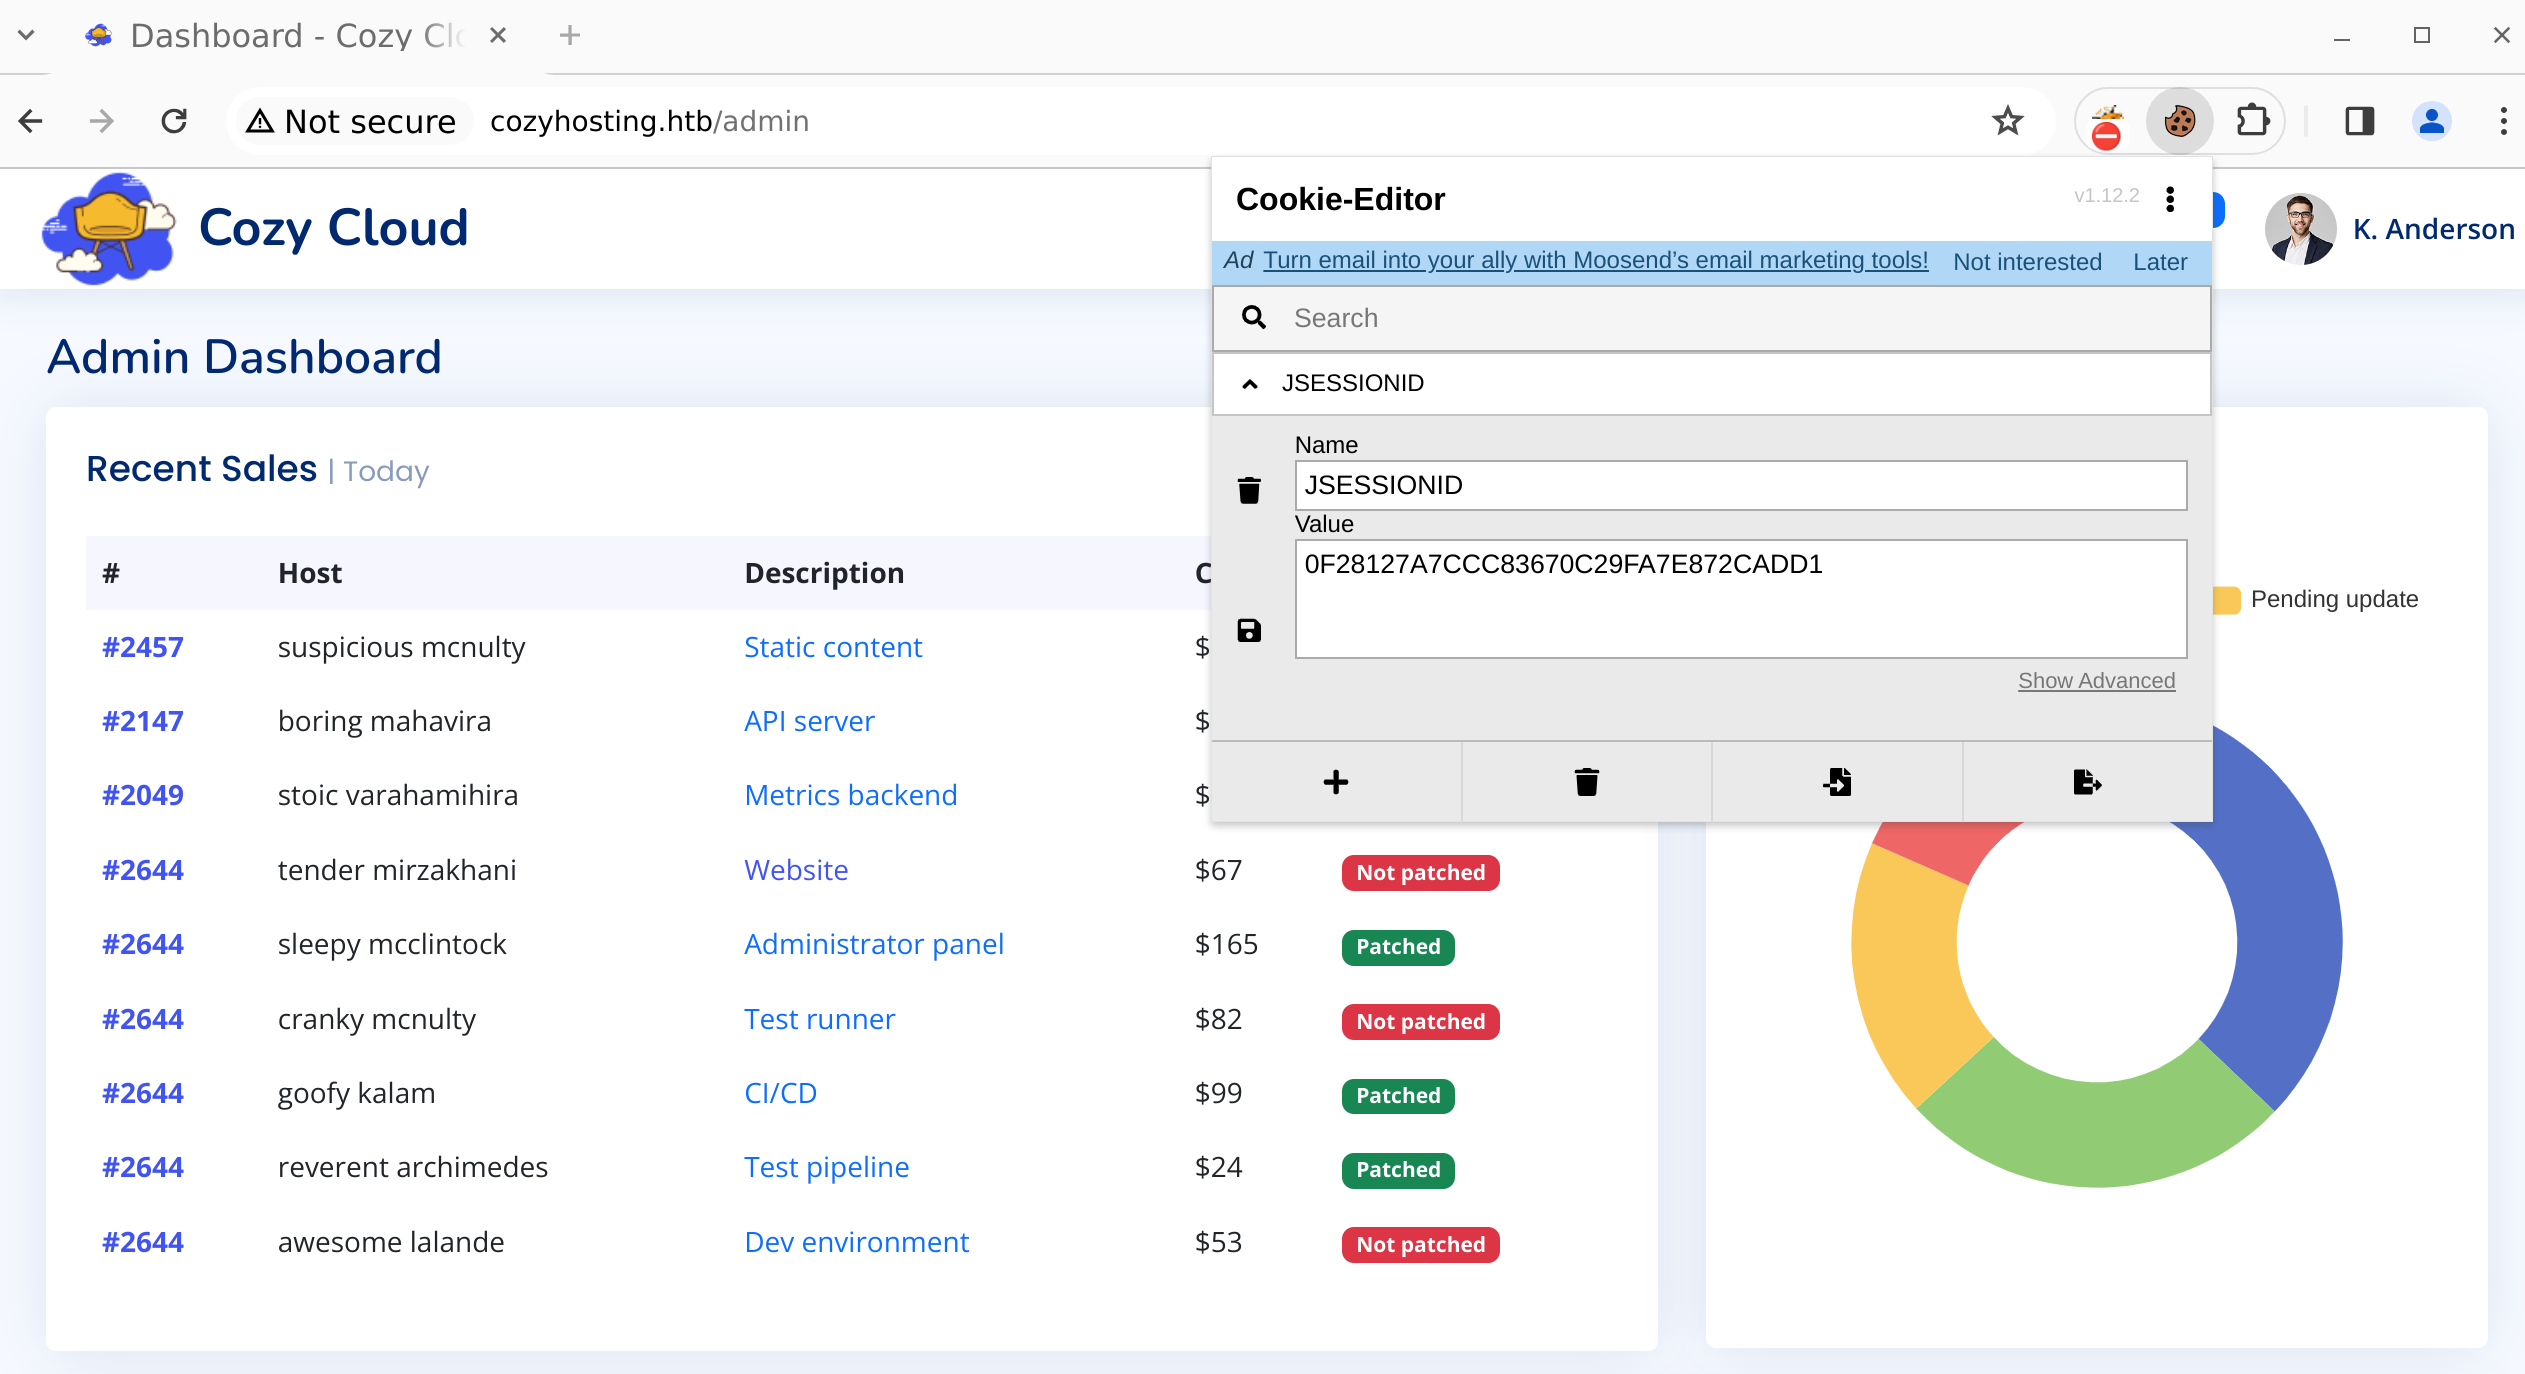
Task: Click the export cookies icon
Action: (2087, 782)
